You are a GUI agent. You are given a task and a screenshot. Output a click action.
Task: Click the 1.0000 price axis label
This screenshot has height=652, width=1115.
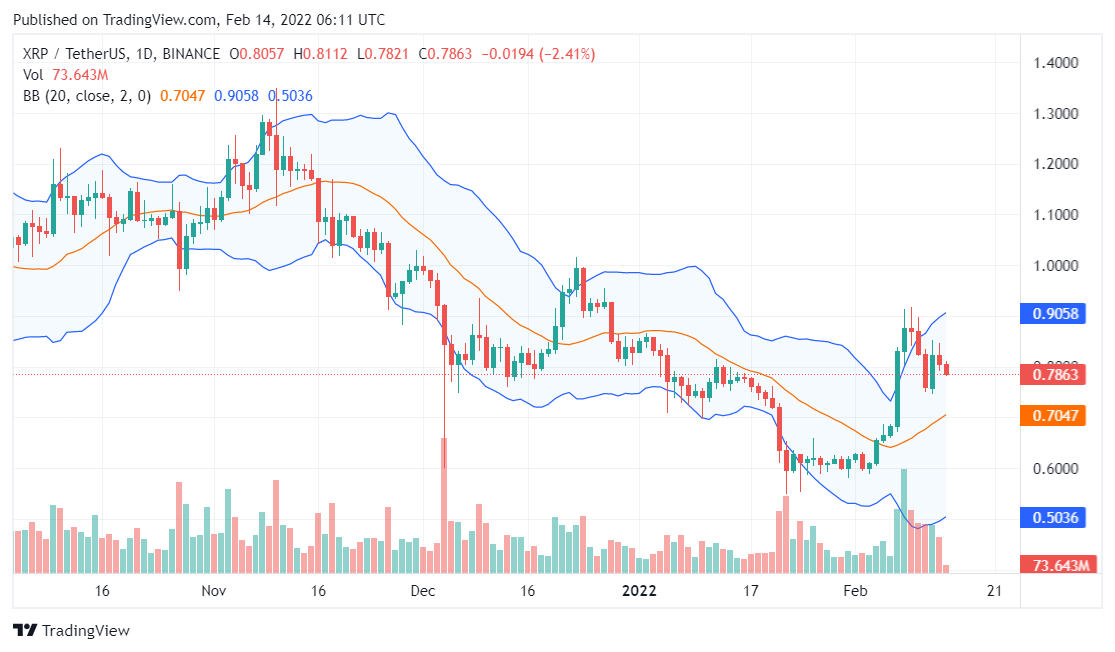click(1055, 266)
